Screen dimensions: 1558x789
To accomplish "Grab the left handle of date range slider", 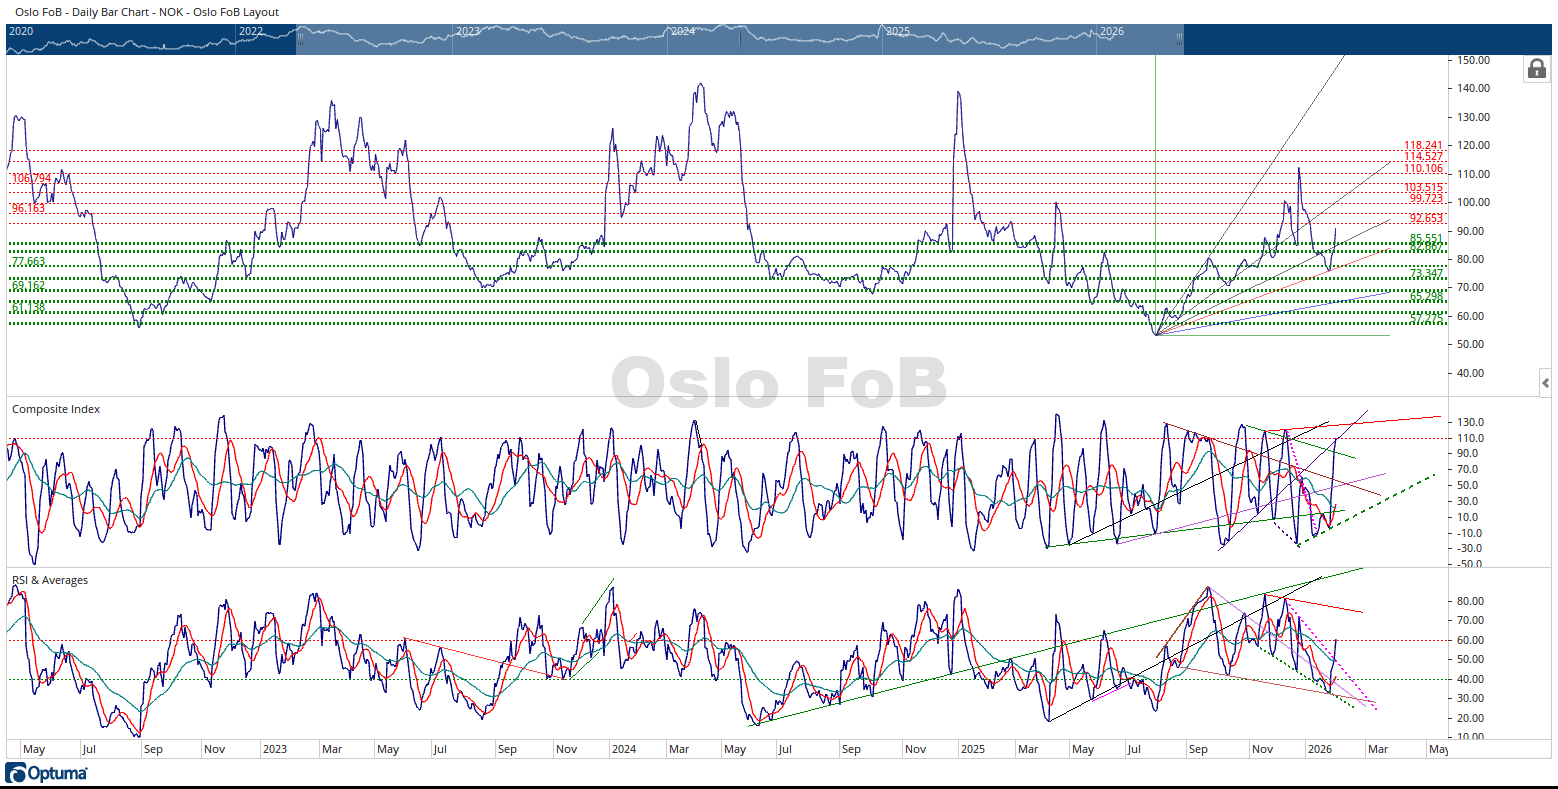I will click(x=300, y=38).
